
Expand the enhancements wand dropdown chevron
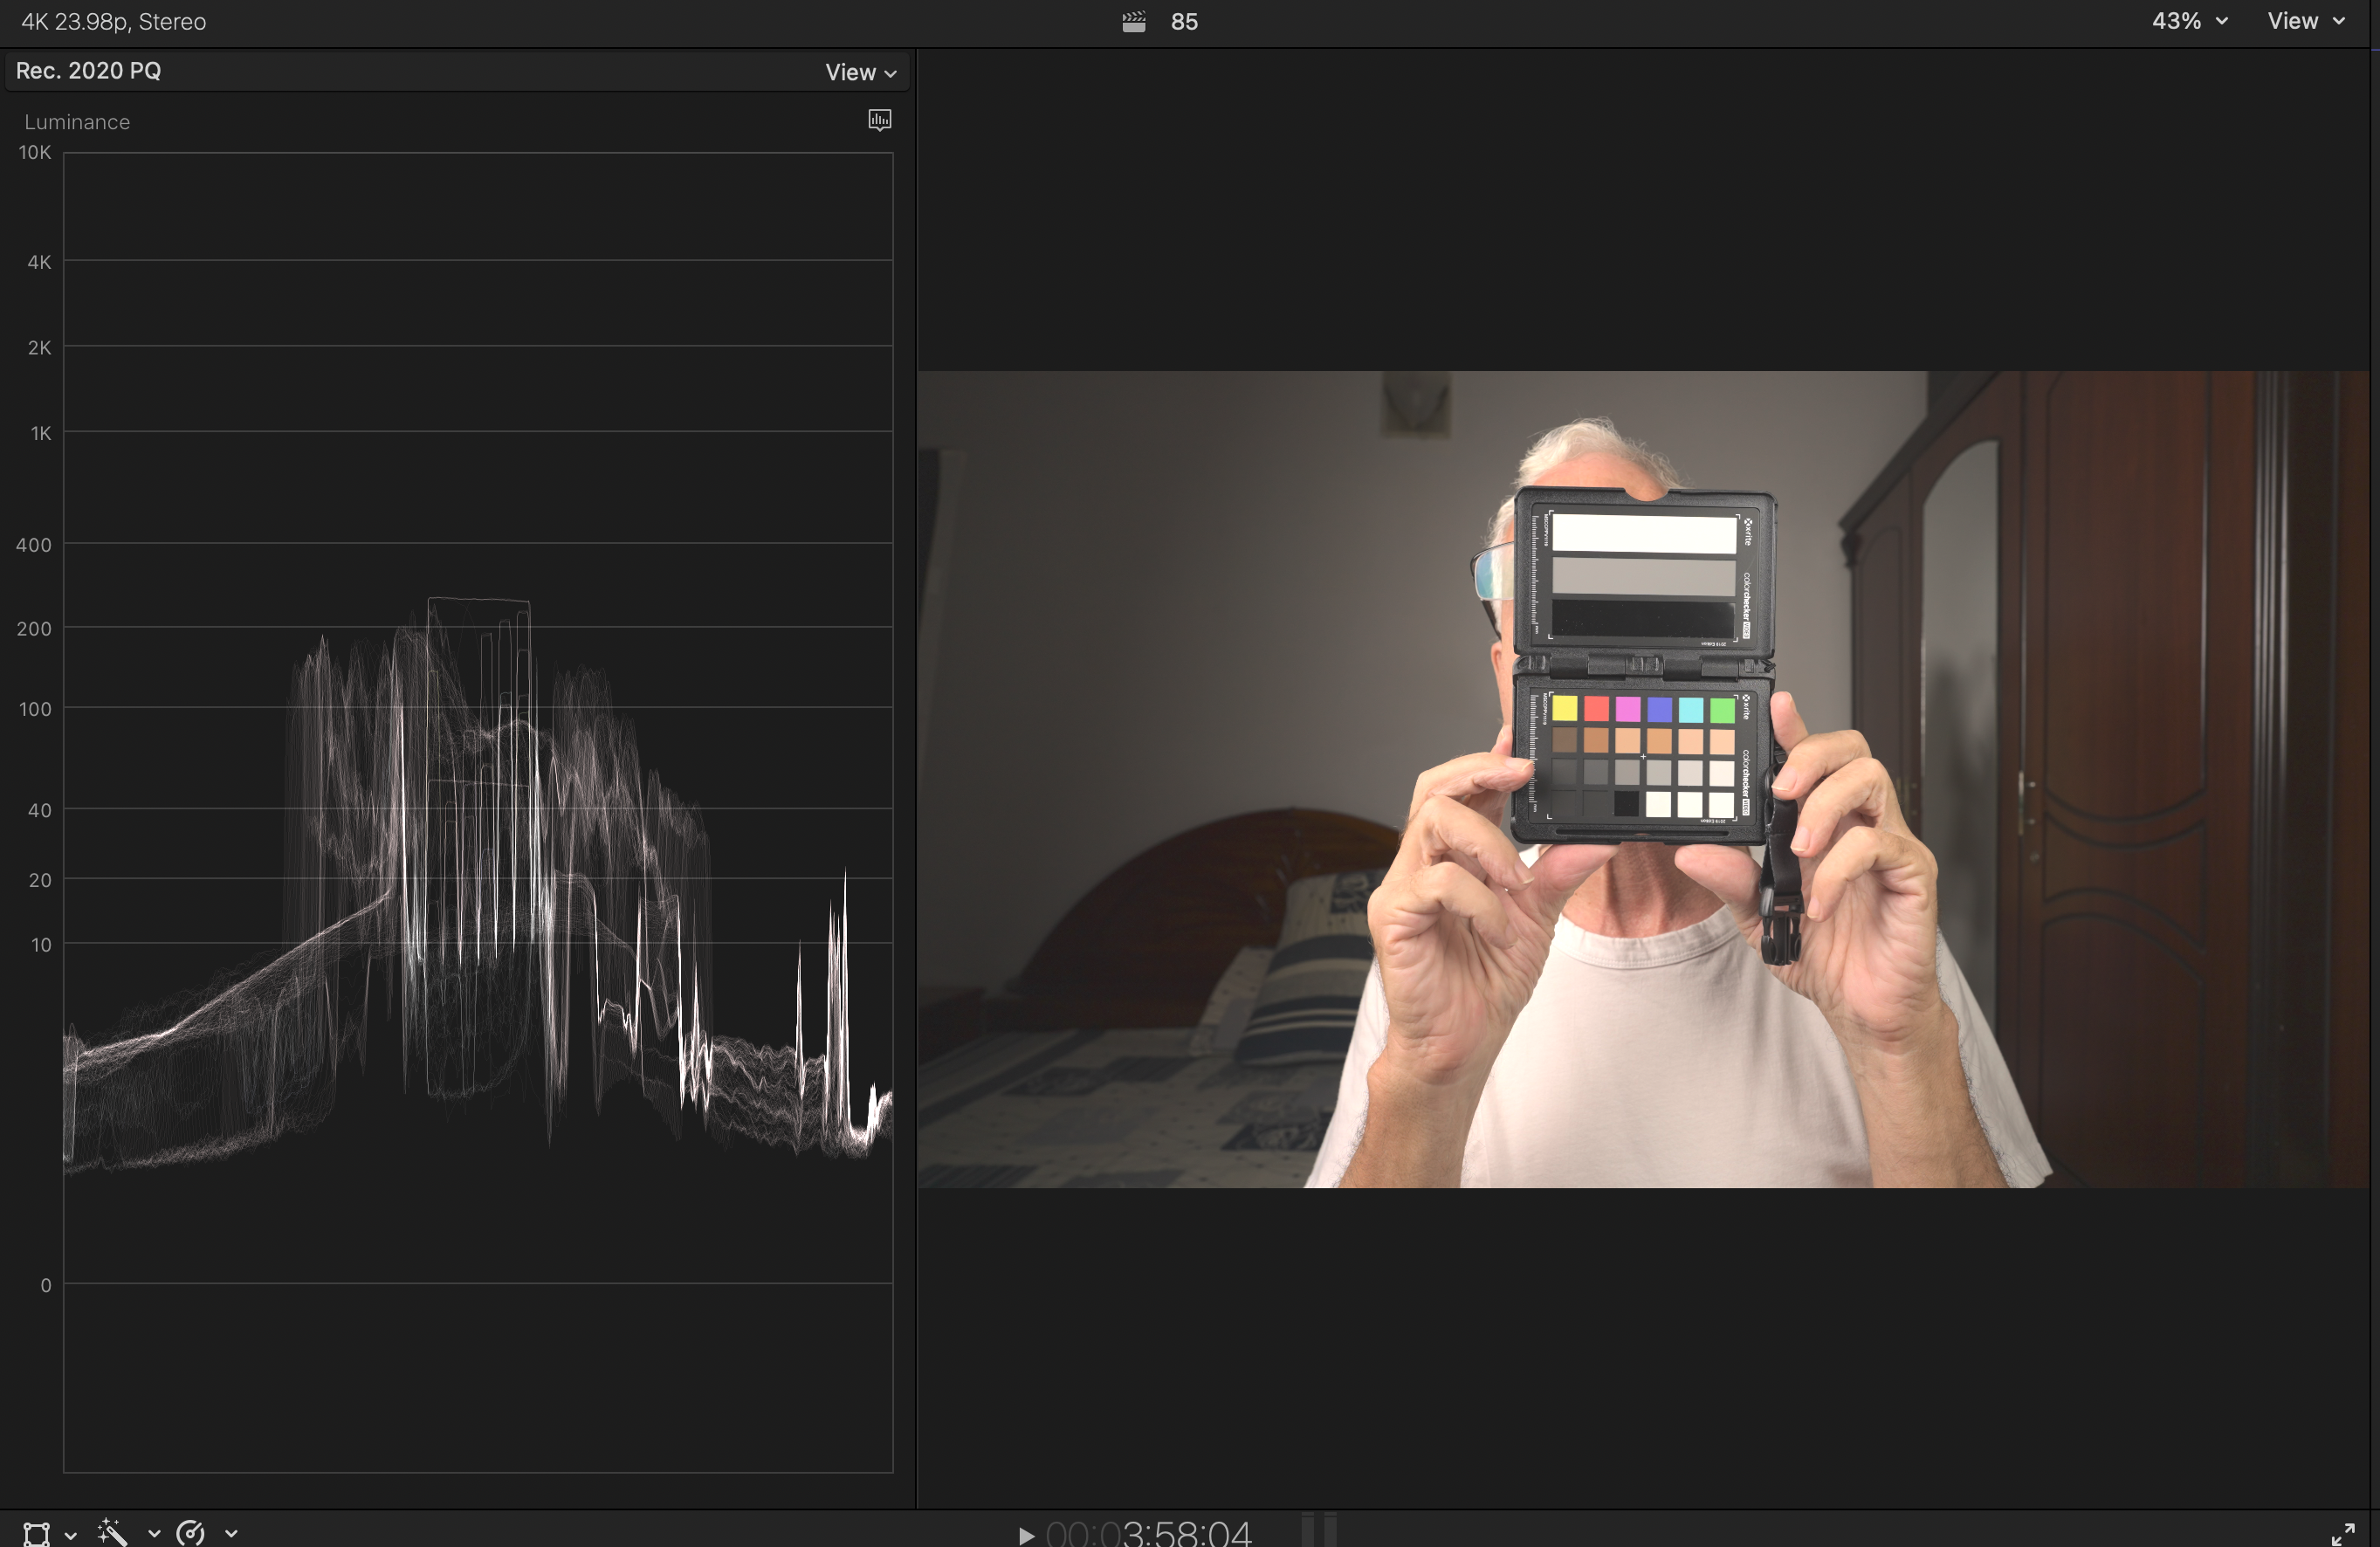(154, 1533)
